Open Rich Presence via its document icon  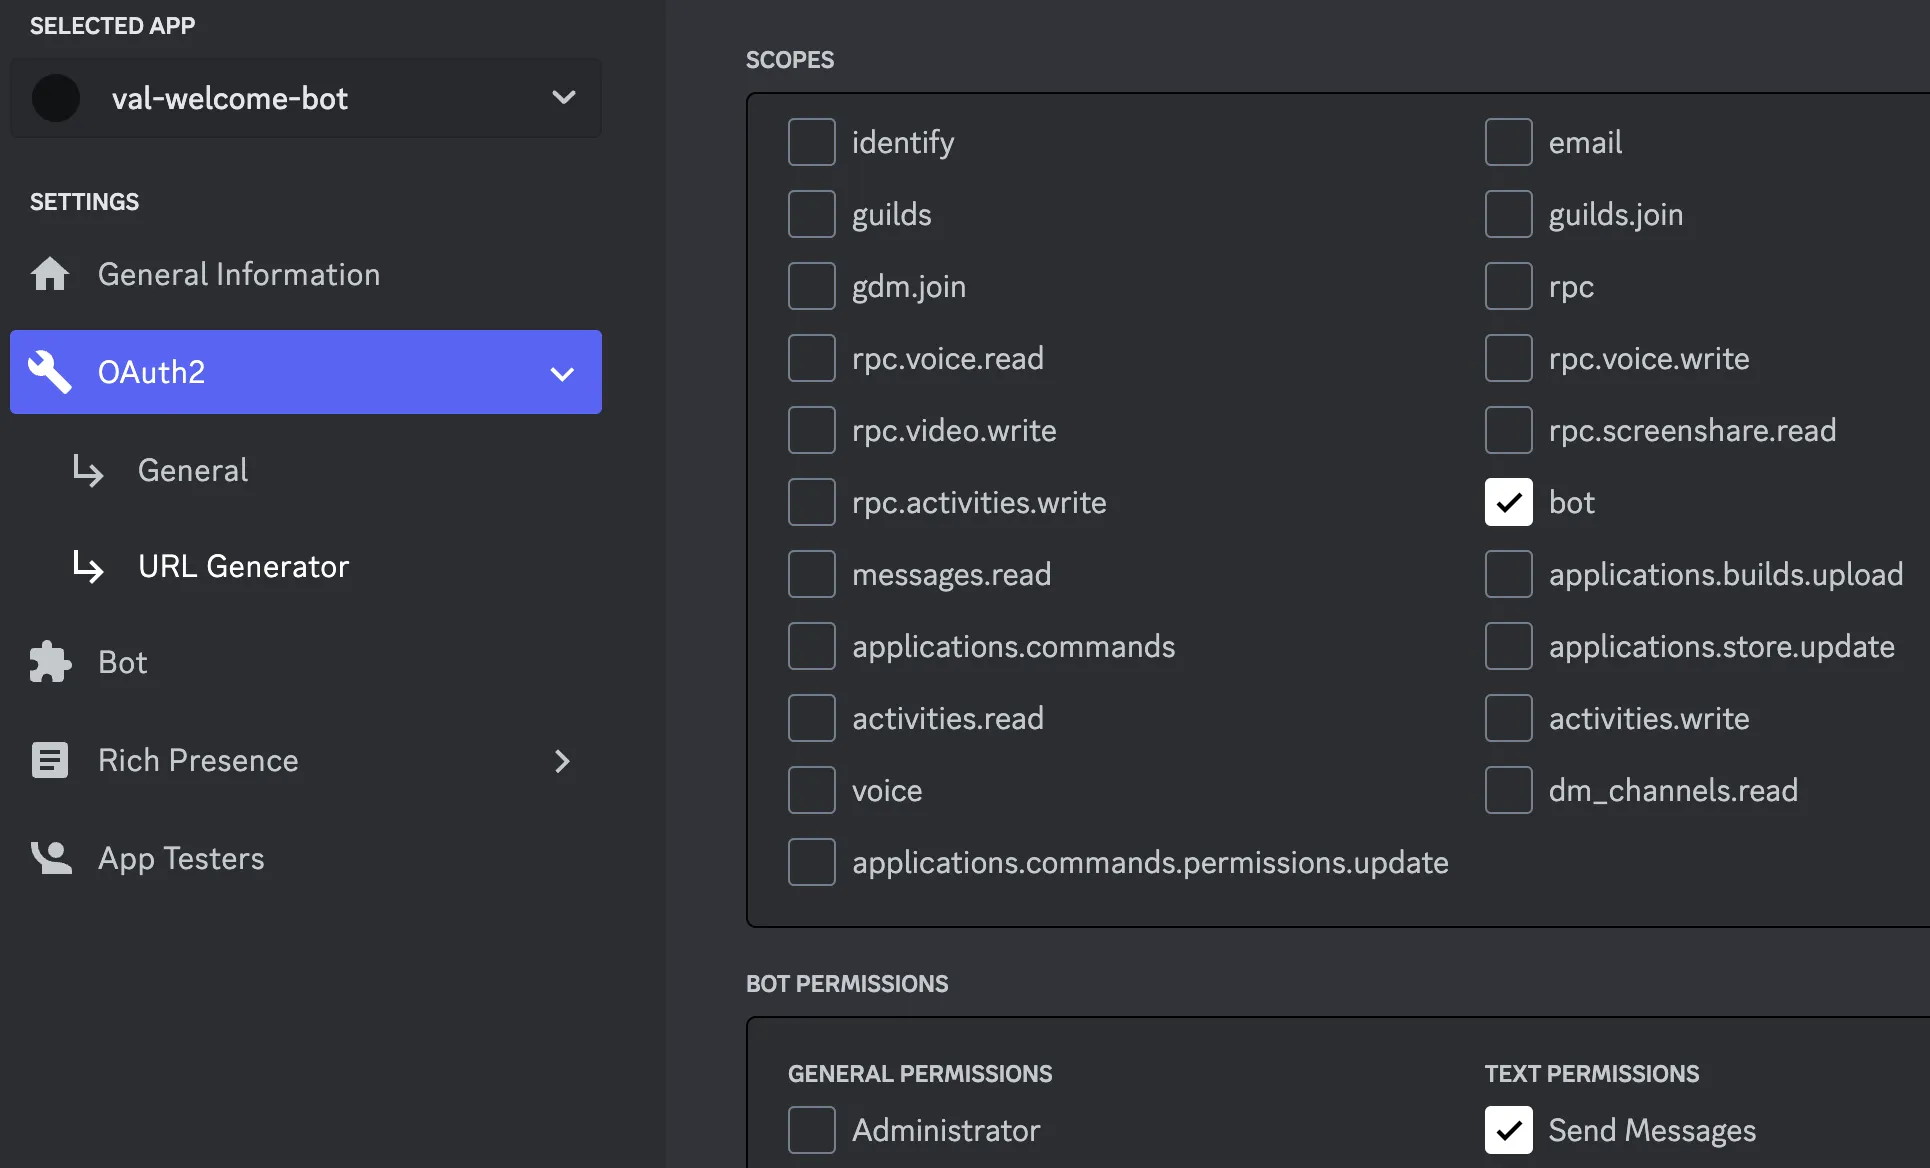(x=49, y=760)
